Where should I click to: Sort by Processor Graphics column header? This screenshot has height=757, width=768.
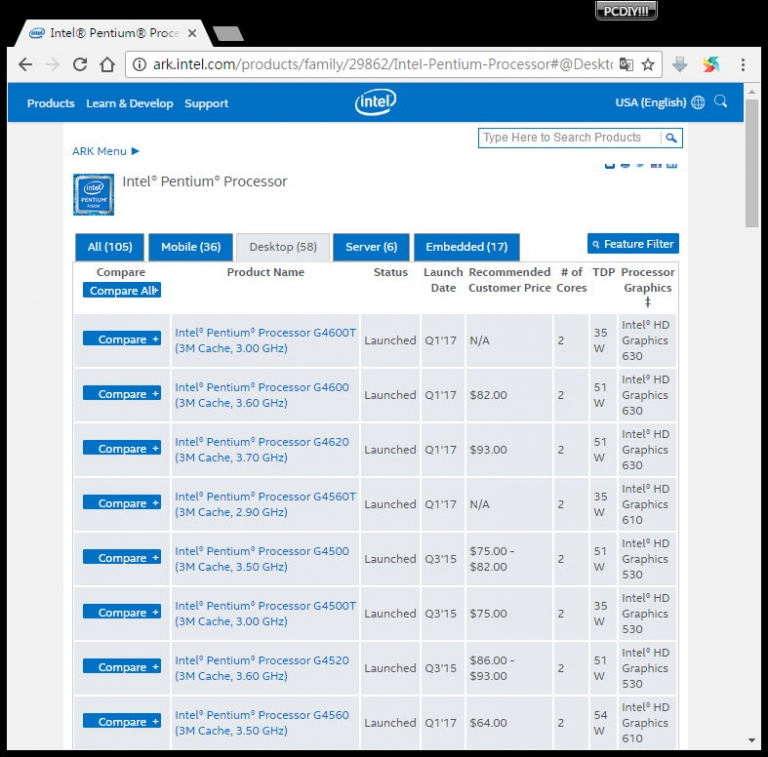click(x=648, y=287)
